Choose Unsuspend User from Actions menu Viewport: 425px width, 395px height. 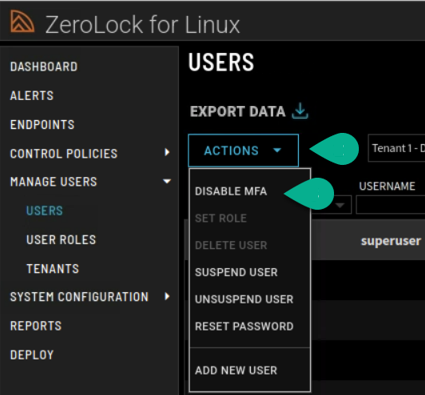coord(244,299)
